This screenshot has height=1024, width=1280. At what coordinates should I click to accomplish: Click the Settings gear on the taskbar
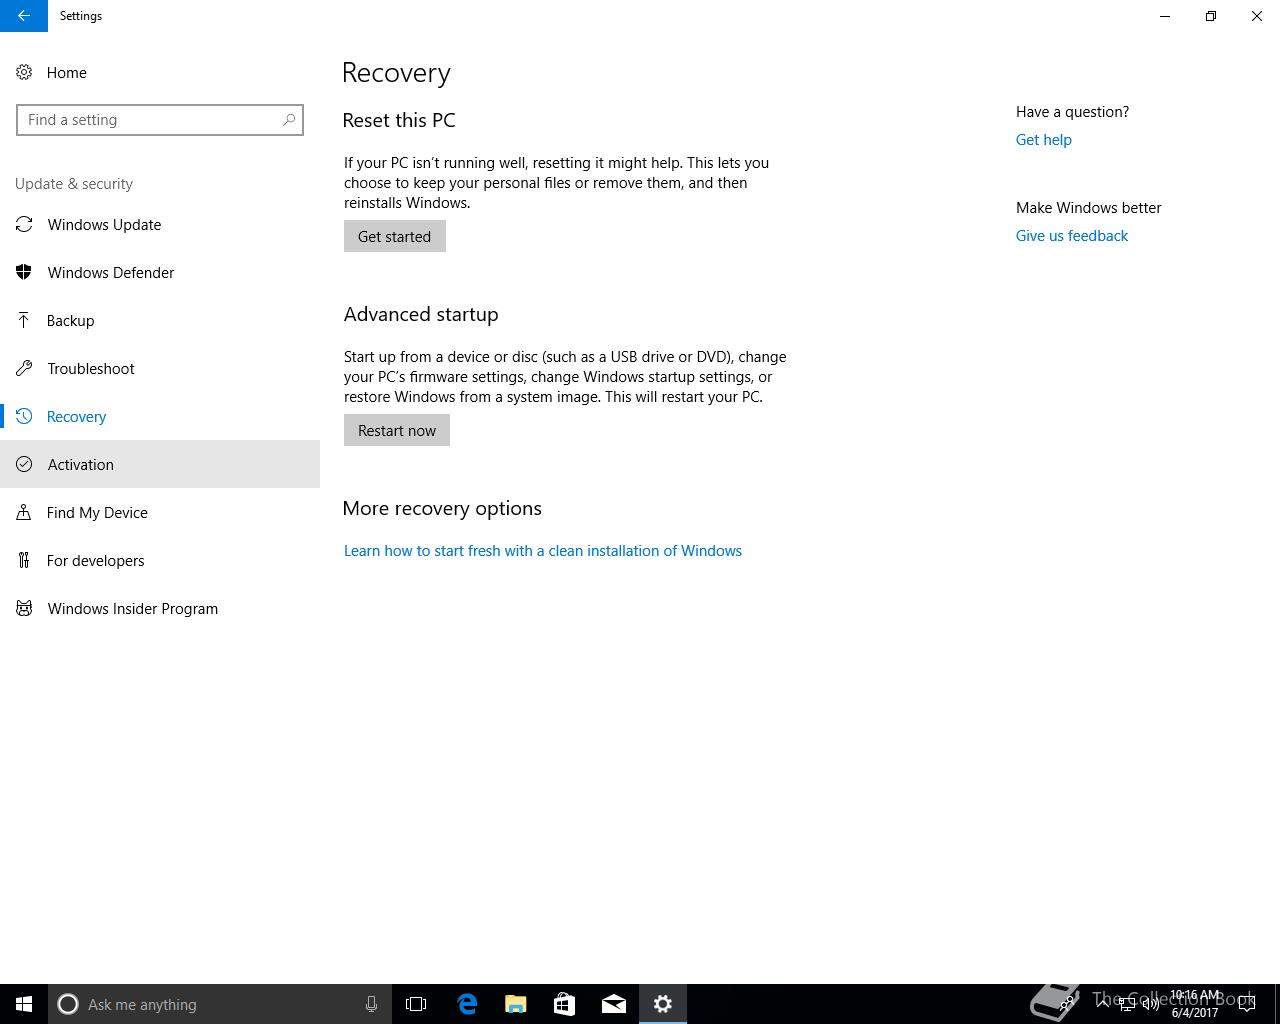(x=663, y=1004)
